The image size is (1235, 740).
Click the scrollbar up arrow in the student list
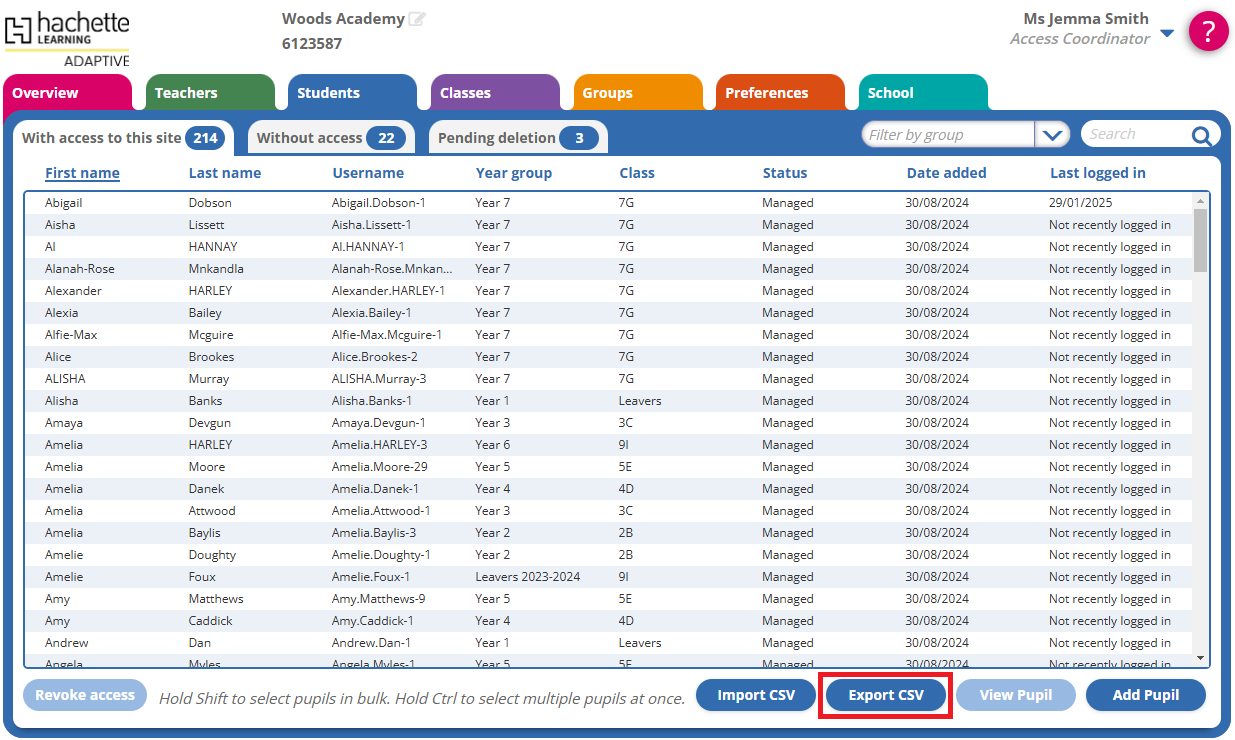[x=1201, y=201]
